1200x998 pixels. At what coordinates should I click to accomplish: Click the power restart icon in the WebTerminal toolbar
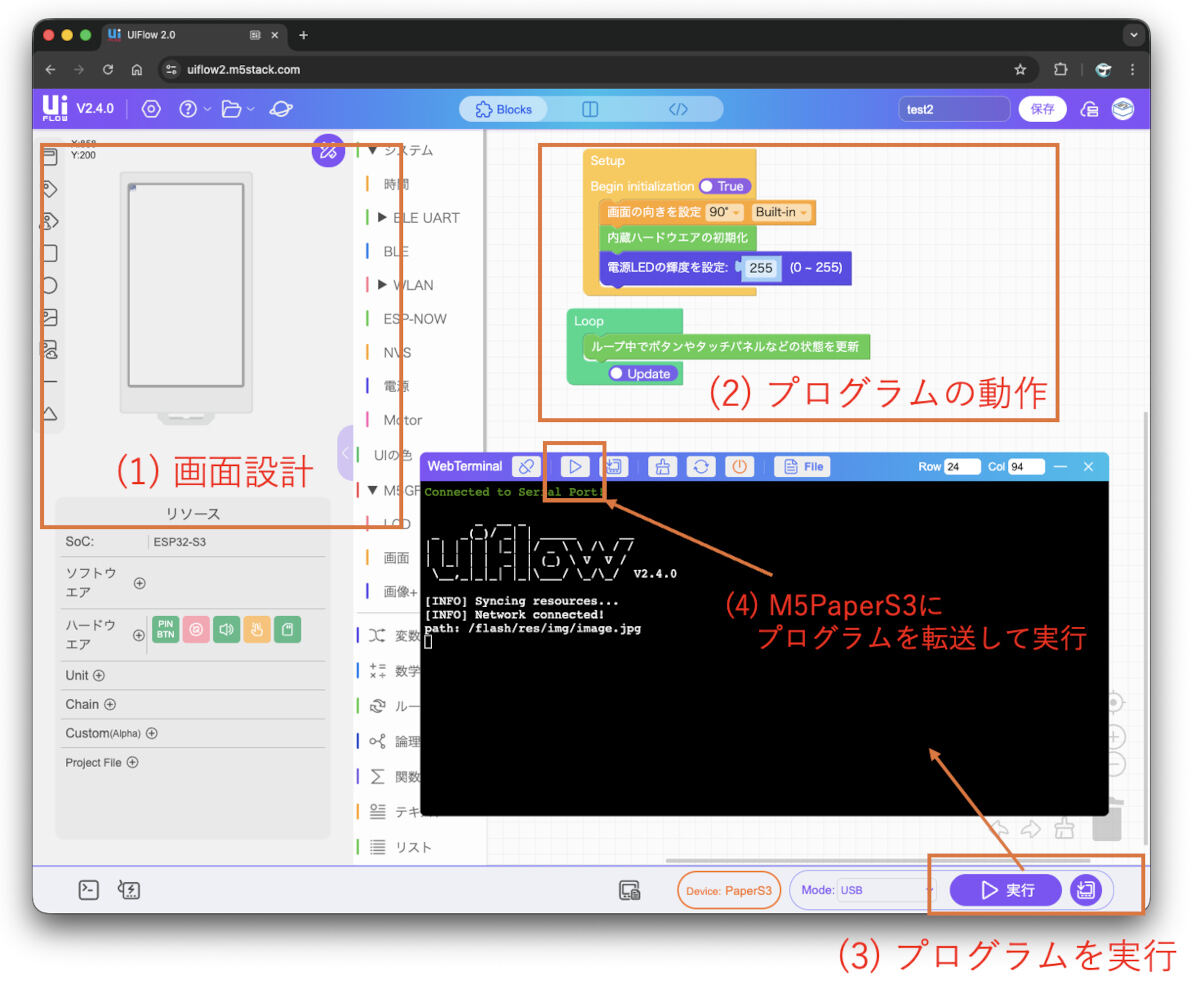(738, 466)
